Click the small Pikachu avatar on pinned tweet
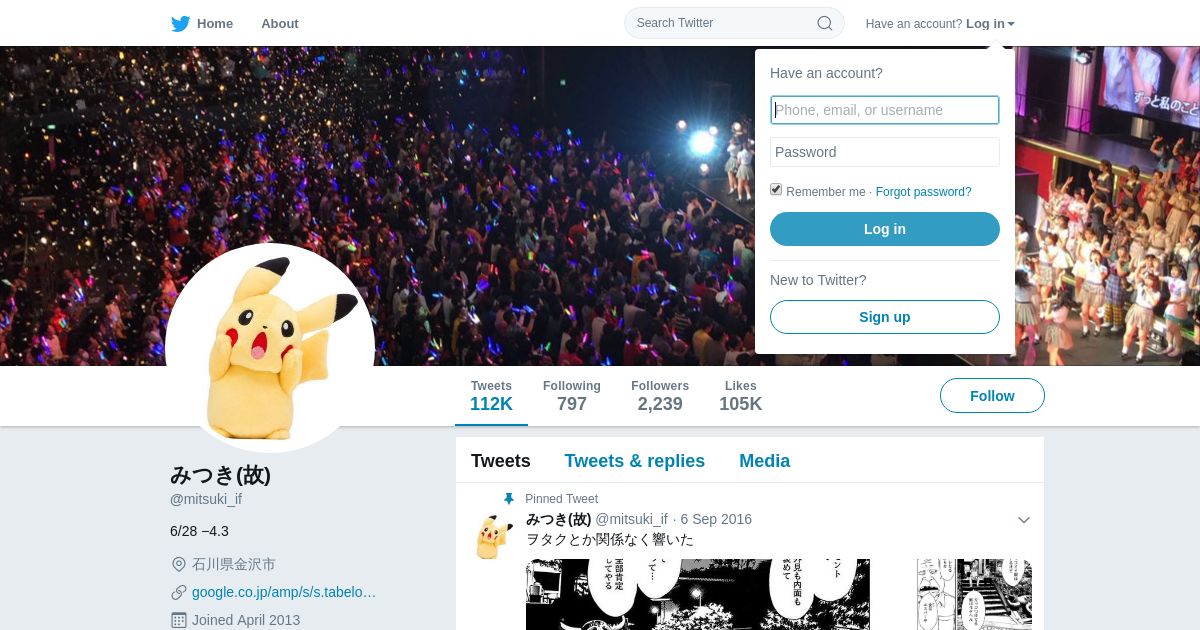Screen dimensions: 1200x630 (494, 537)
